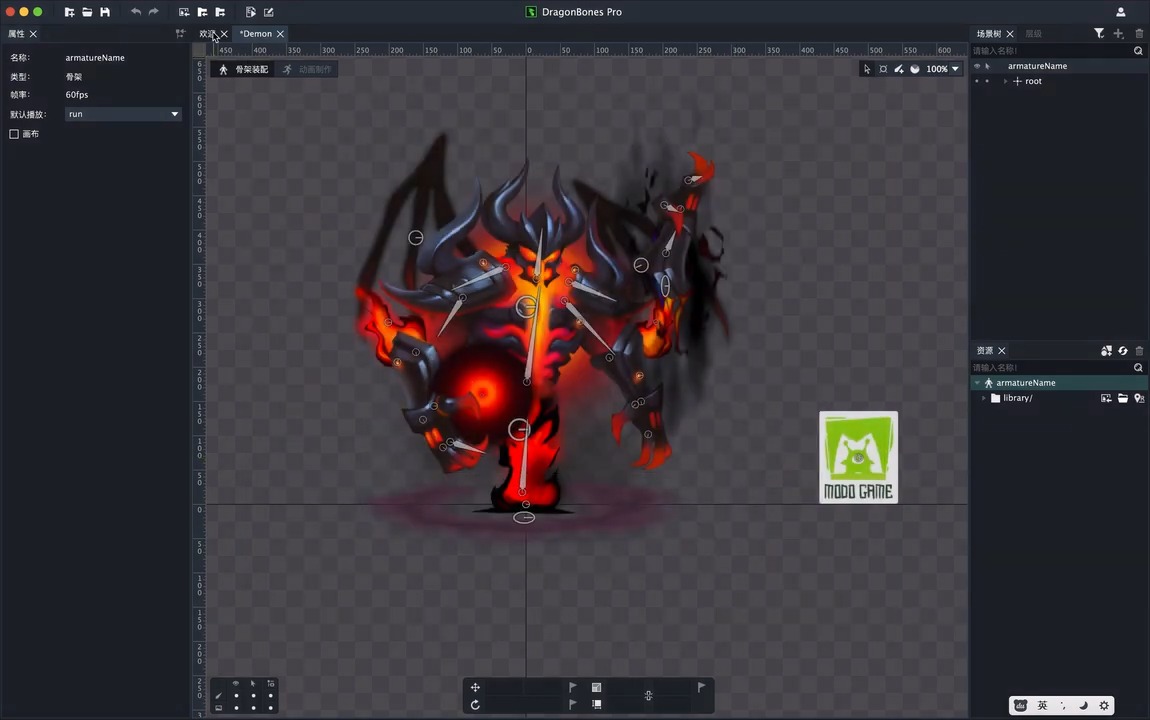
Task: Select the *Demon document tab
Action: click(x=256, y=34)
